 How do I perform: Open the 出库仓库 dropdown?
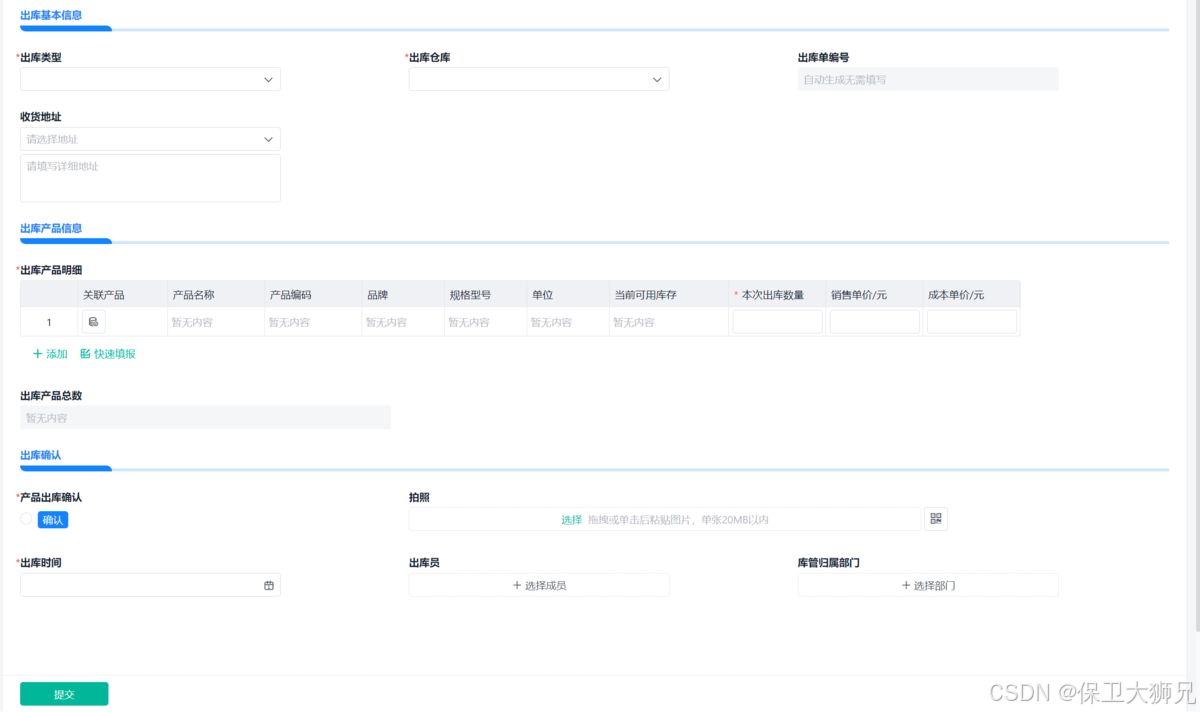(539, 79)
